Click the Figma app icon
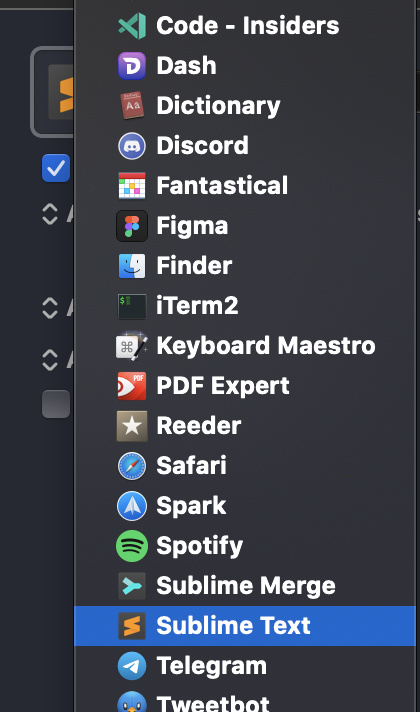This screenshot has height=712, width=420. point(132,226)
